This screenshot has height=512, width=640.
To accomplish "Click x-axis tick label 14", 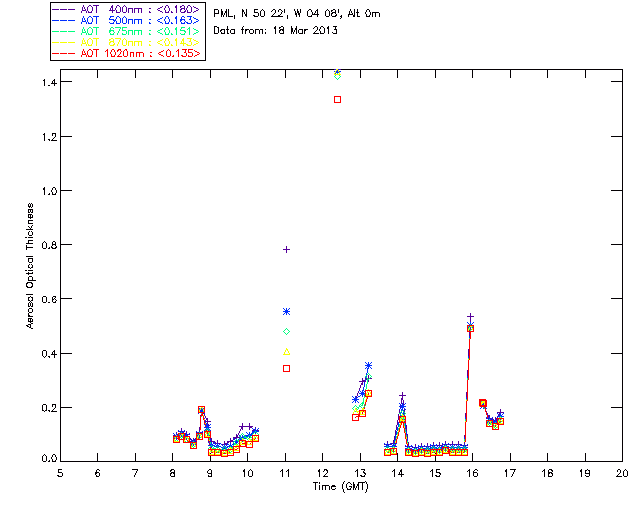I will click(x=398, y=473).
